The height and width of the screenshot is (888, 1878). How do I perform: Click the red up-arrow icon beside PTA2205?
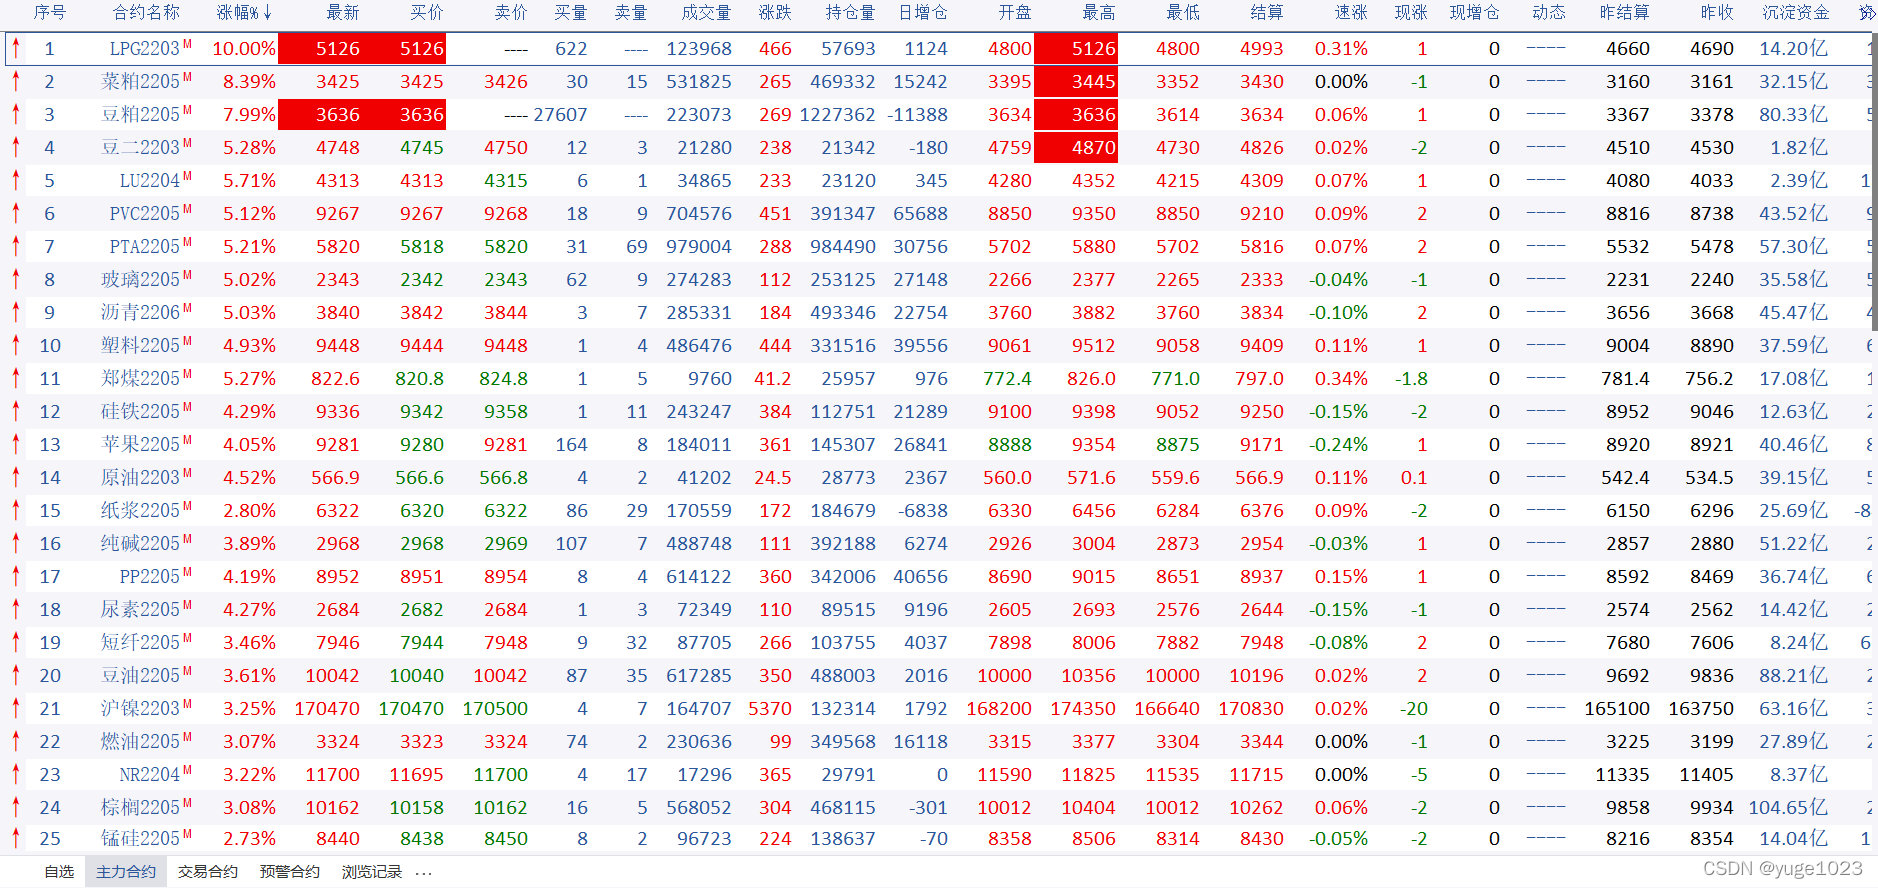pyautogui.click(x=16, y=246)
